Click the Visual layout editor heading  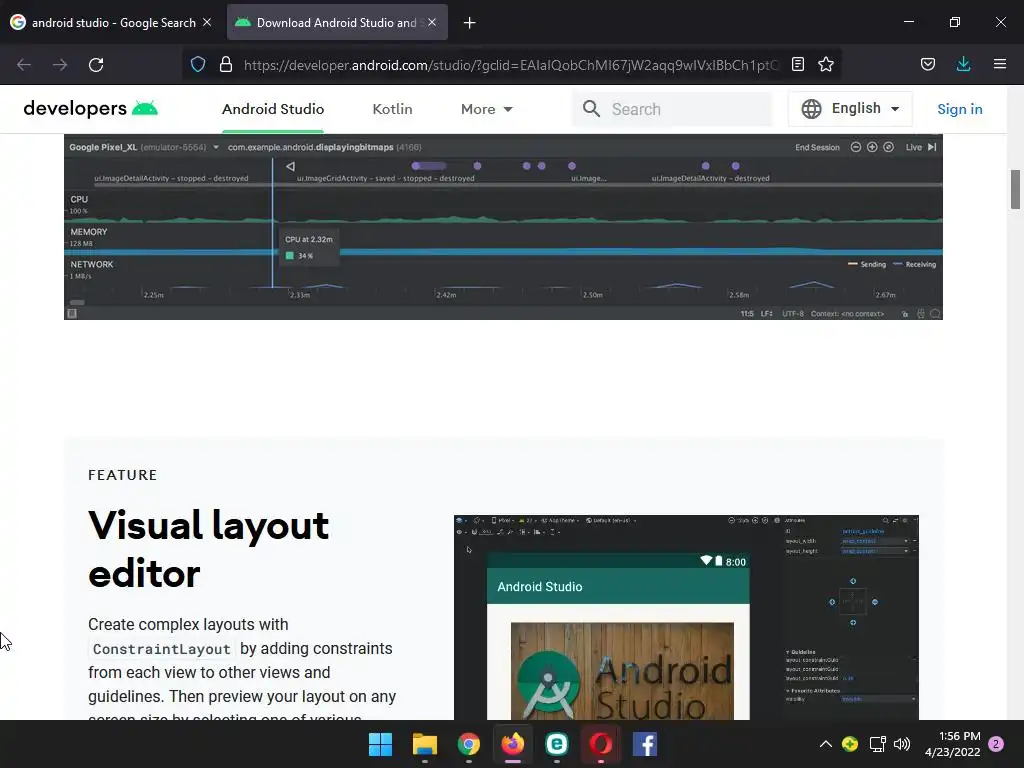pos(209,549)
